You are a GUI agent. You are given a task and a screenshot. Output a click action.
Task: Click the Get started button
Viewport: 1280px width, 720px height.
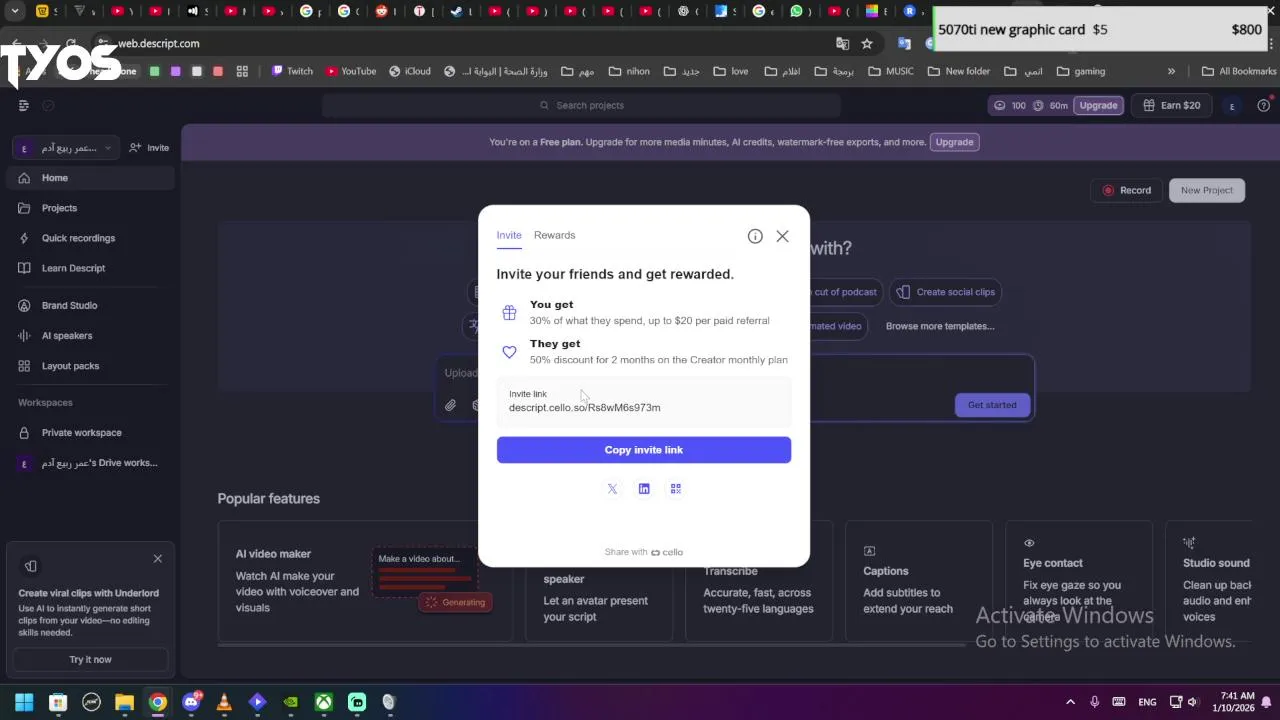(992, 405)
